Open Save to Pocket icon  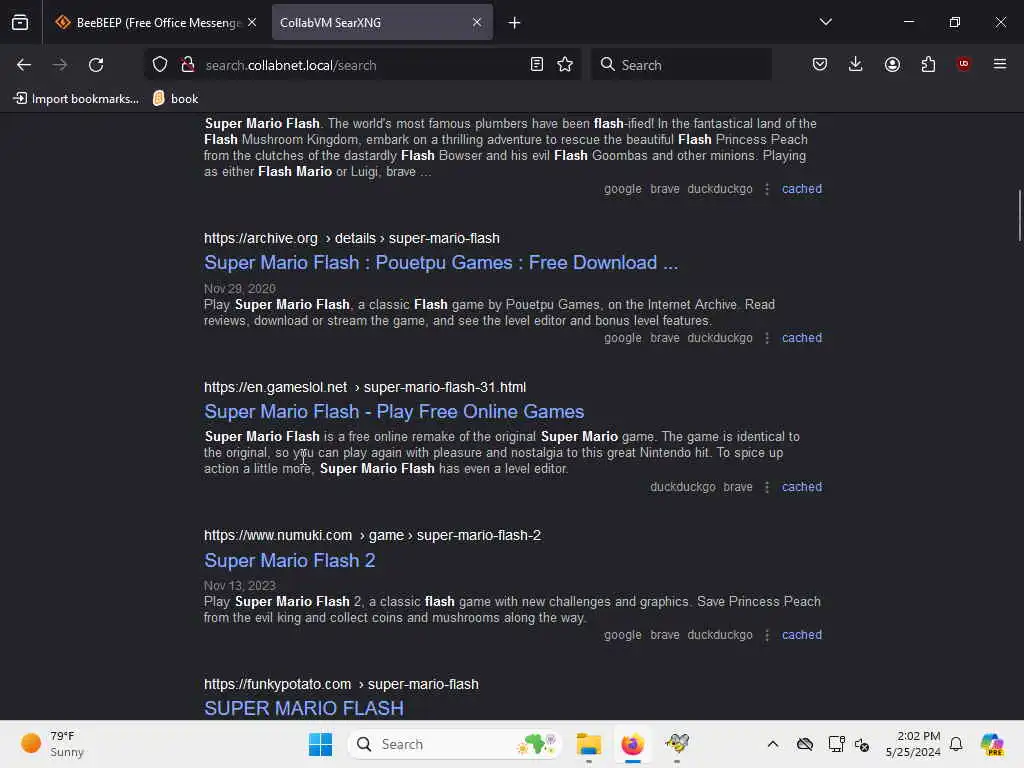(x=820, y=65)
